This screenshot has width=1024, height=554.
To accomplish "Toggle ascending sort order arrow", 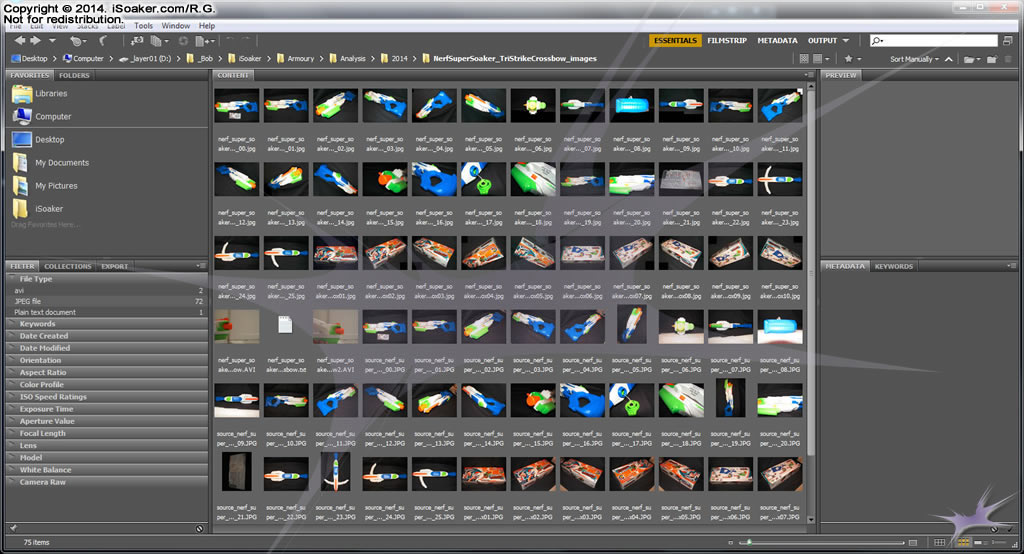I will point(949,59).
